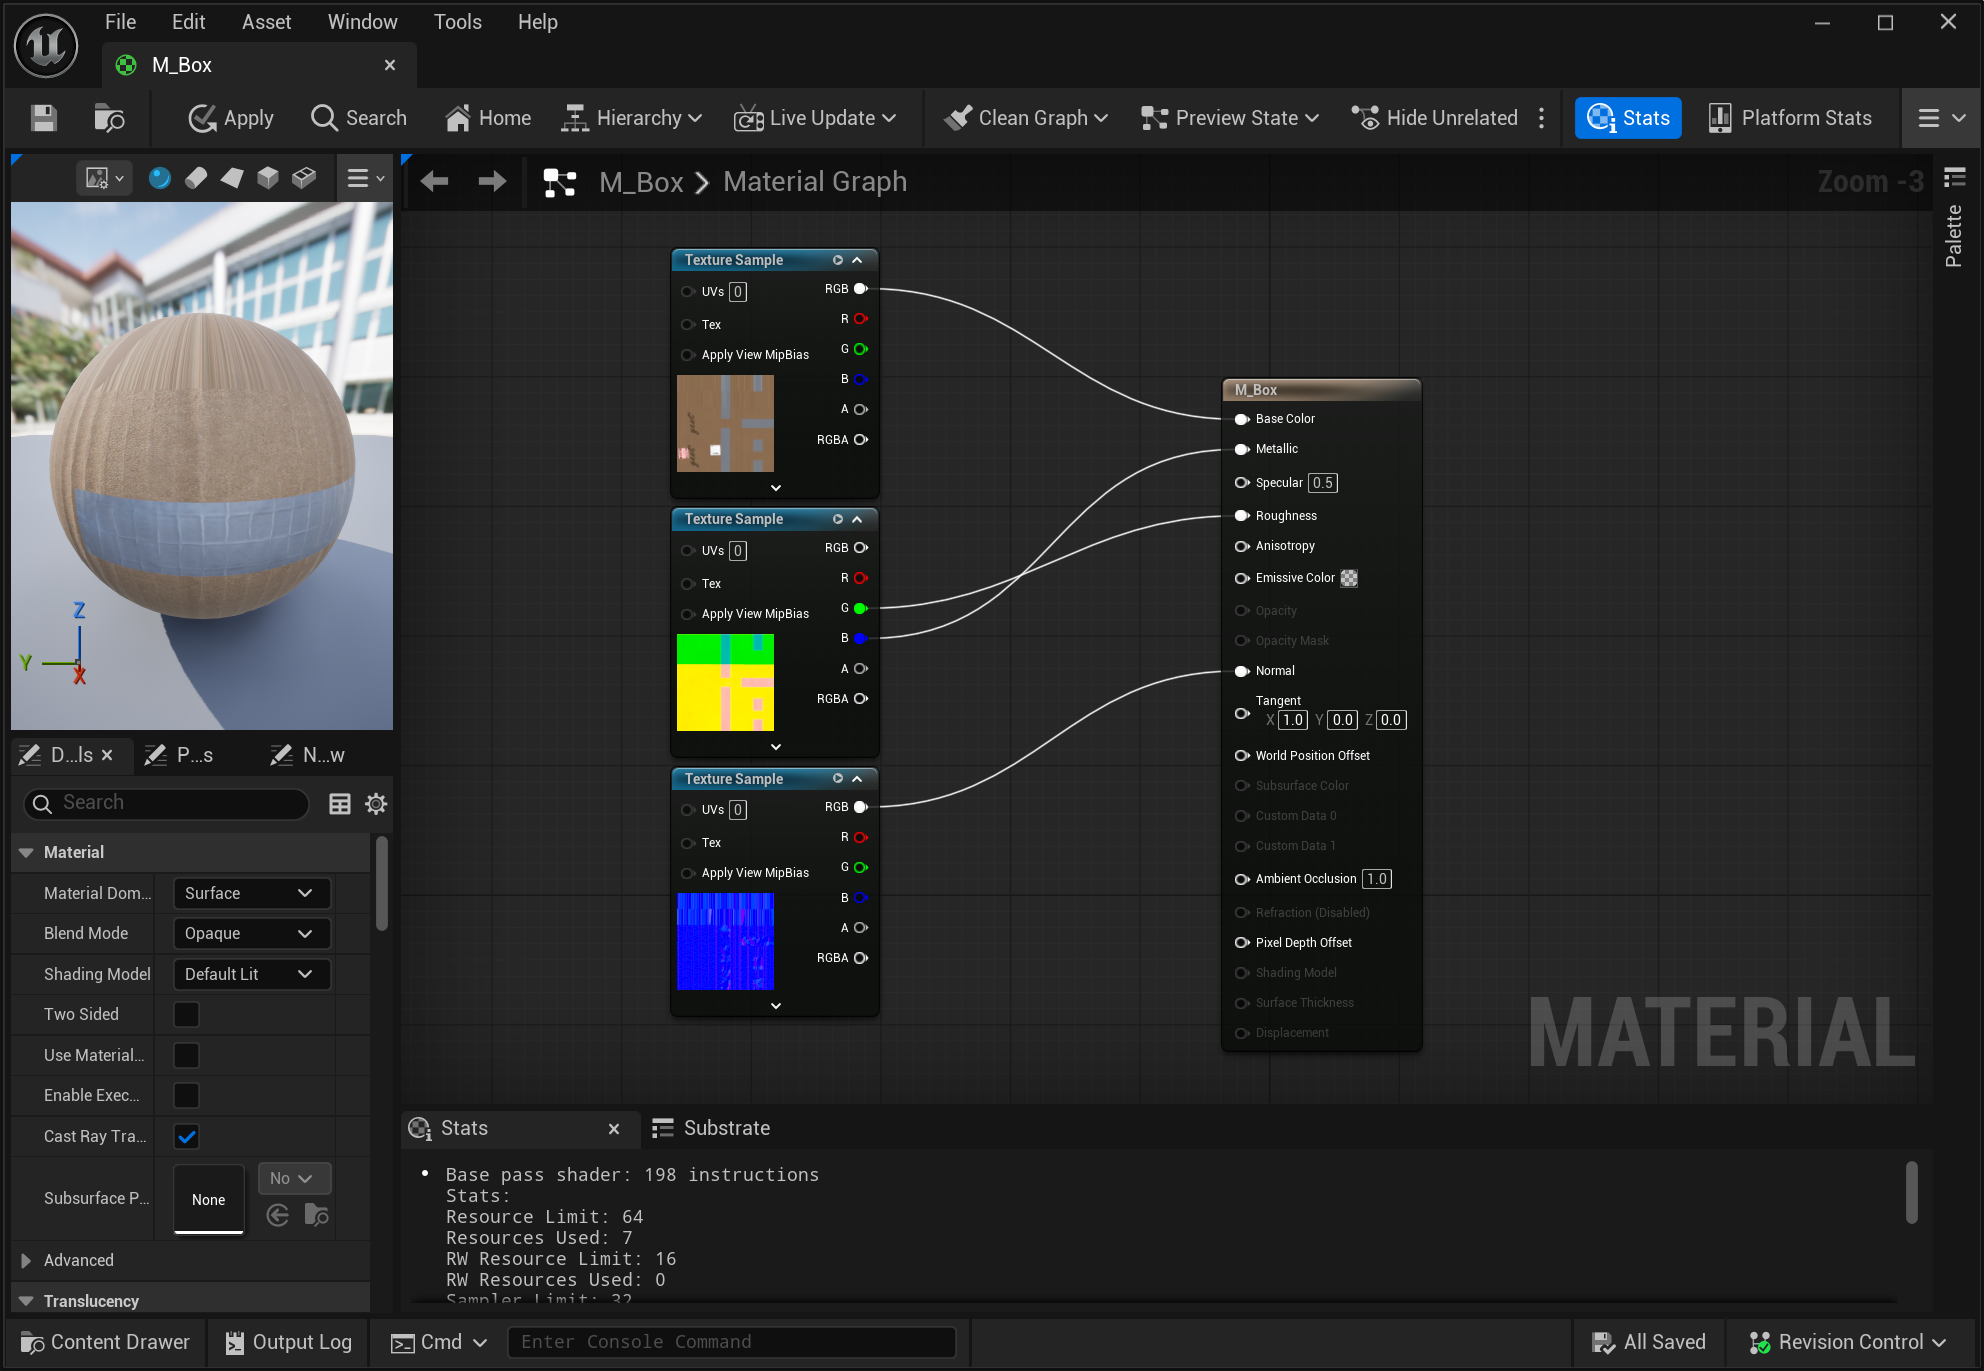Click the Apply button
The height and width of the screenshot is (1371, 1984).
231,118
